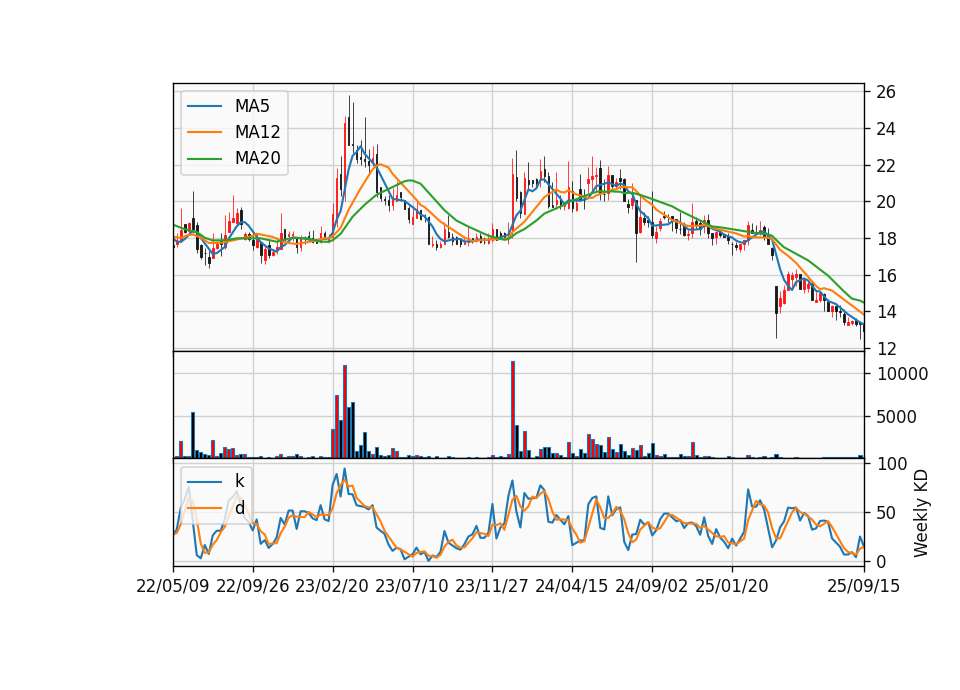Click the tall volume bar near 23/02/20
960x690 pixels.
[345, 411]
